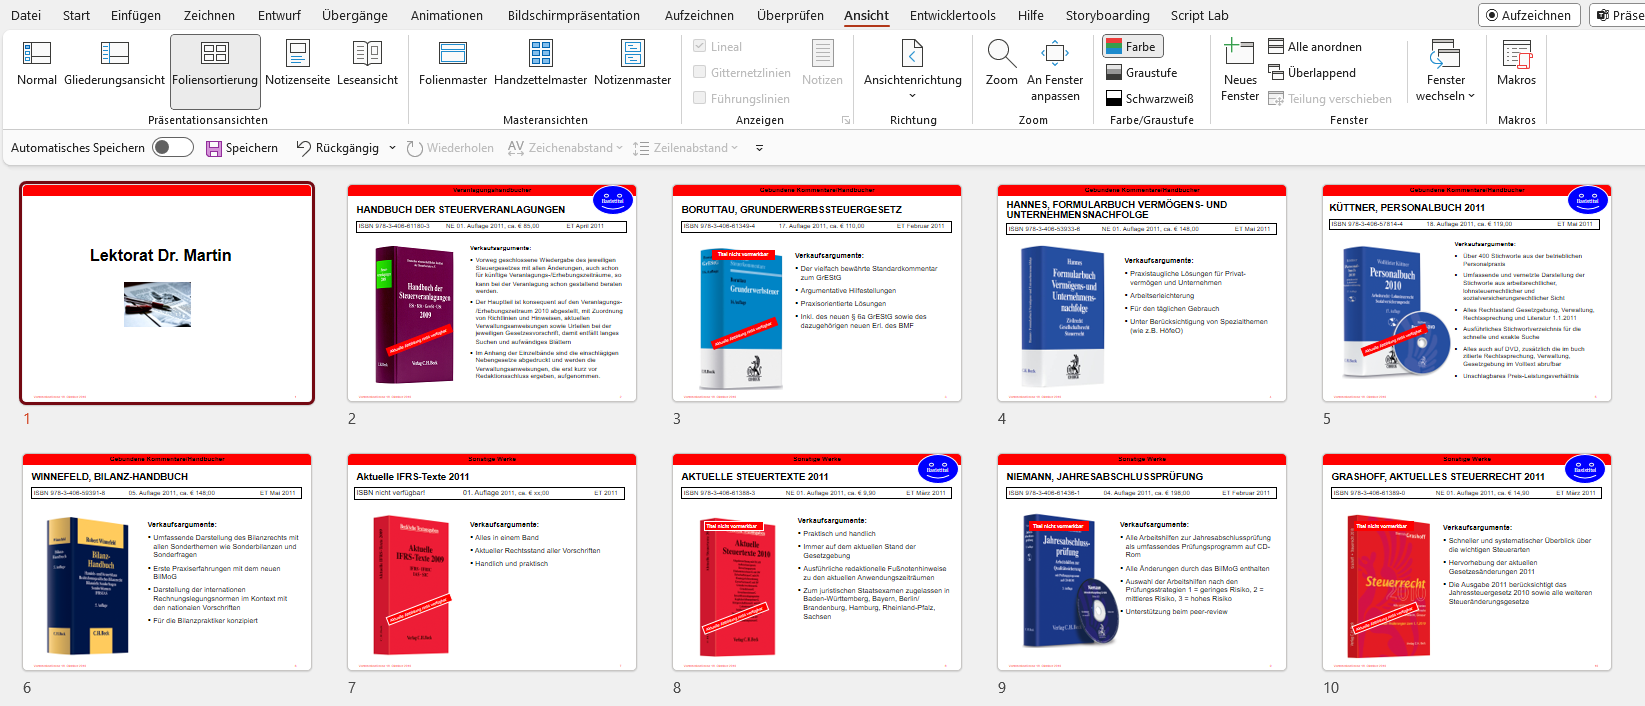Toggle Automatisches Speichern switch
Screen dimensions: 1645x706
point(172,148)
